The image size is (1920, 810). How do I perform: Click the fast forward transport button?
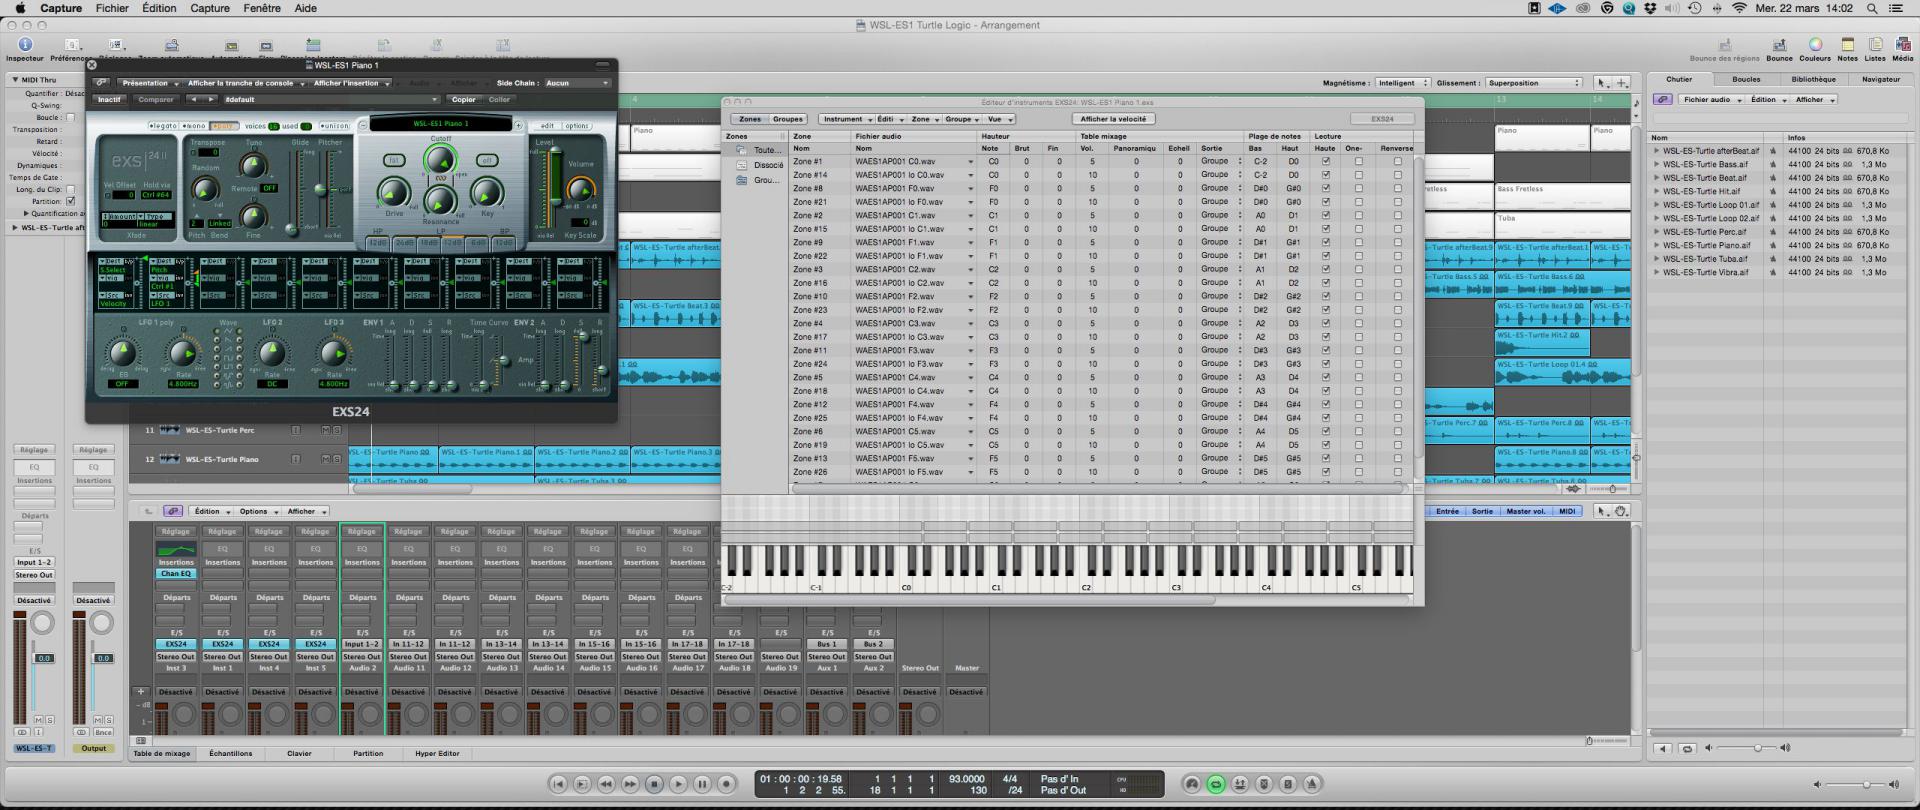(x=630, y=784)
